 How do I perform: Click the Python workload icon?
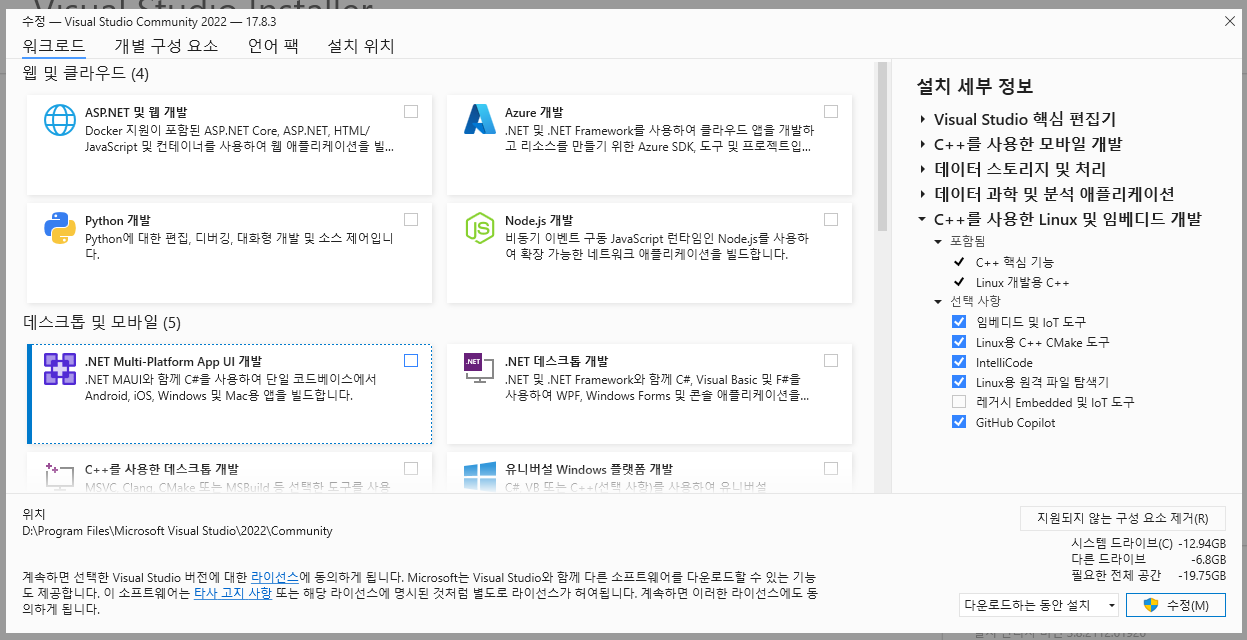tap(60, 228)
